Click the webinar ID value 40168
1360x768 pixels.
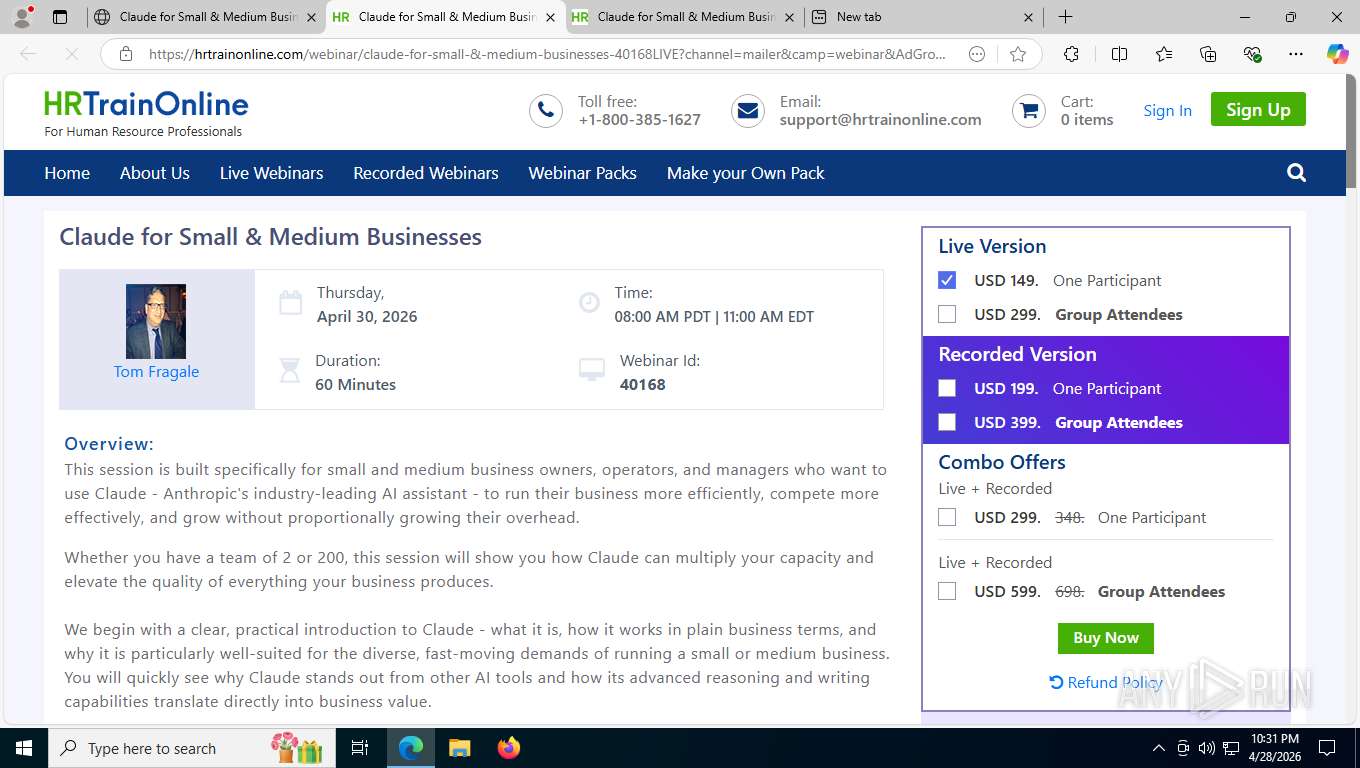coord(643,385)
